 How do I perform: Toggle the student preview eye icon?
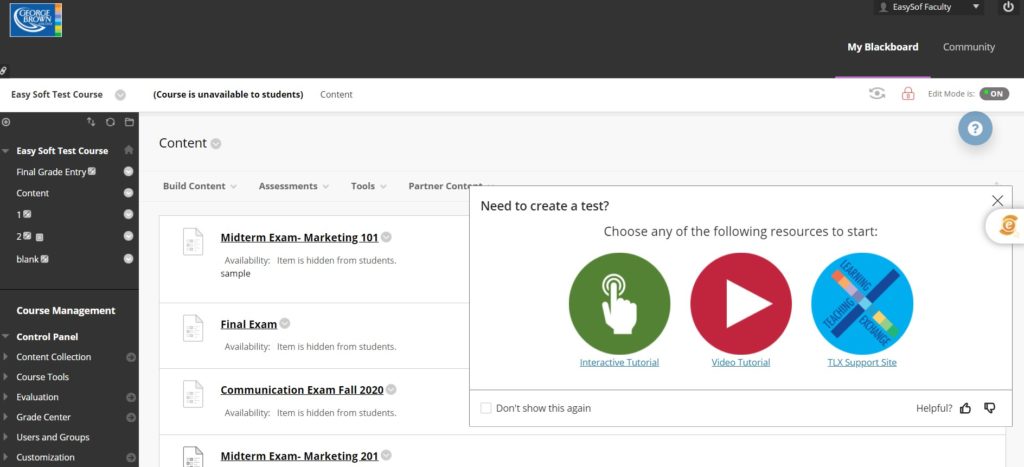(x=877, y=94)
